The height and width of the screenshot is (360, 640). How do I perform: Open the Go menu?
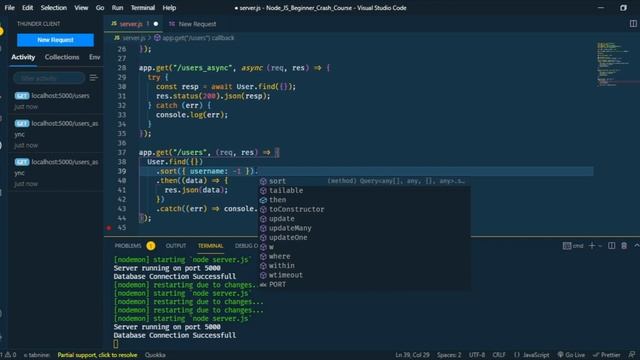pyautogui.click(x=100, y=8)
